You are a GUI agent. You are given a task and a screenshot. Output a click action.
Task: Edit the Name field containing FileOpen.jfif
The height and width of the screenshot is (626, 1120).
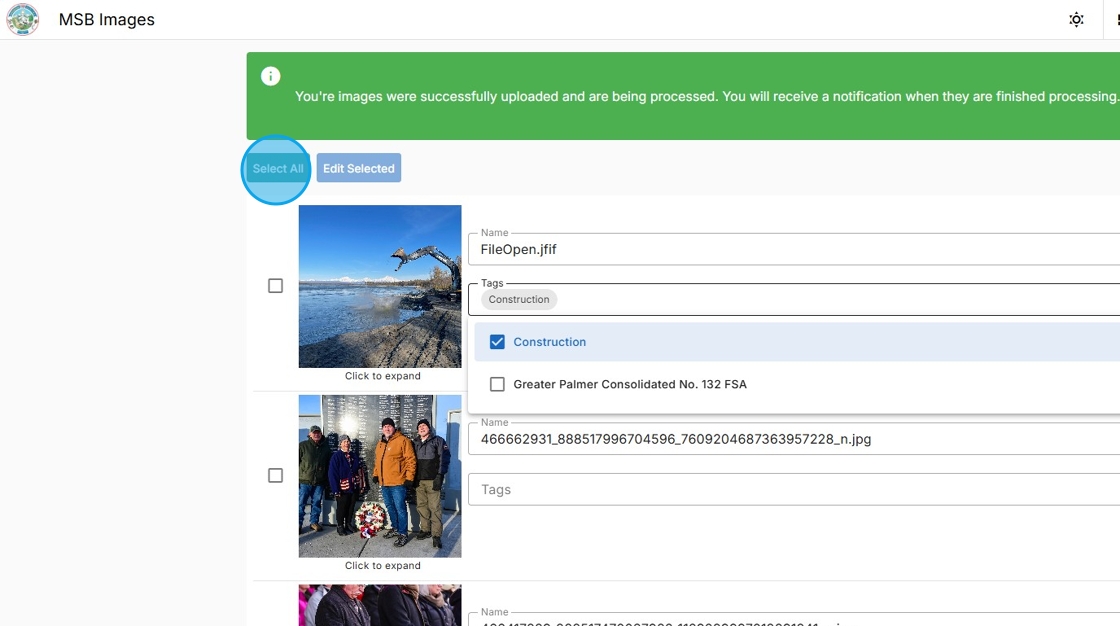(794, 249)
